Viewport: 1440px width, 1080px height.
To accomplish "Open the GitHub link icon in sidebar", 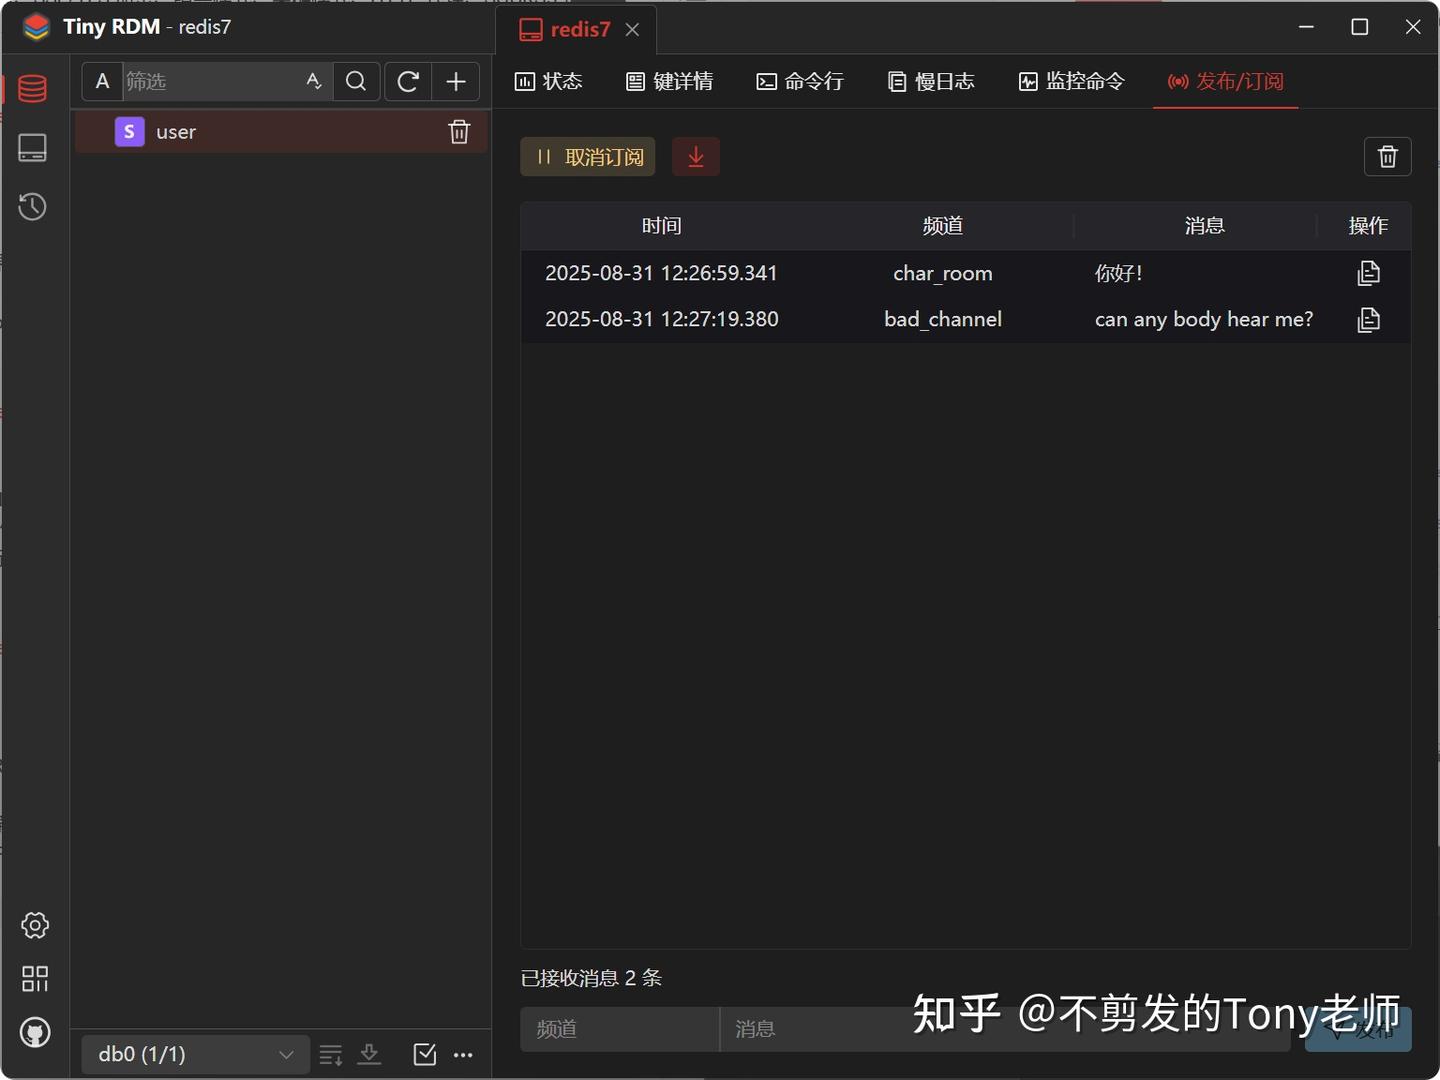I will (x=35, y=1032).
